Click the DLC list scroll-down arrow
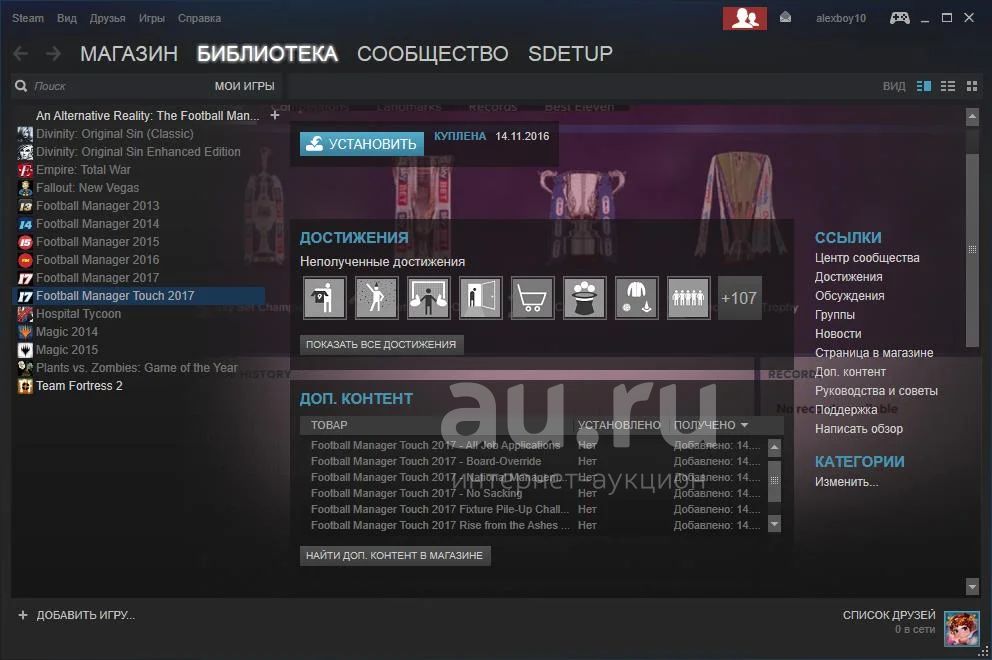 (774, 524)
